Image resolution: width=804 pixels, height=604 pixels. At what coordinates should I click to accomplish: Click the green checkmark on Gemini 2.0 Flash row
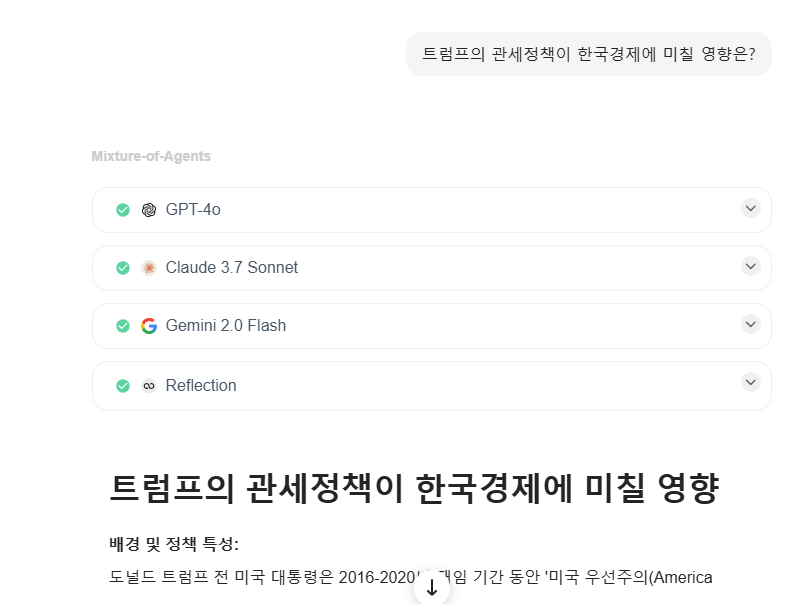pos(123,326)
